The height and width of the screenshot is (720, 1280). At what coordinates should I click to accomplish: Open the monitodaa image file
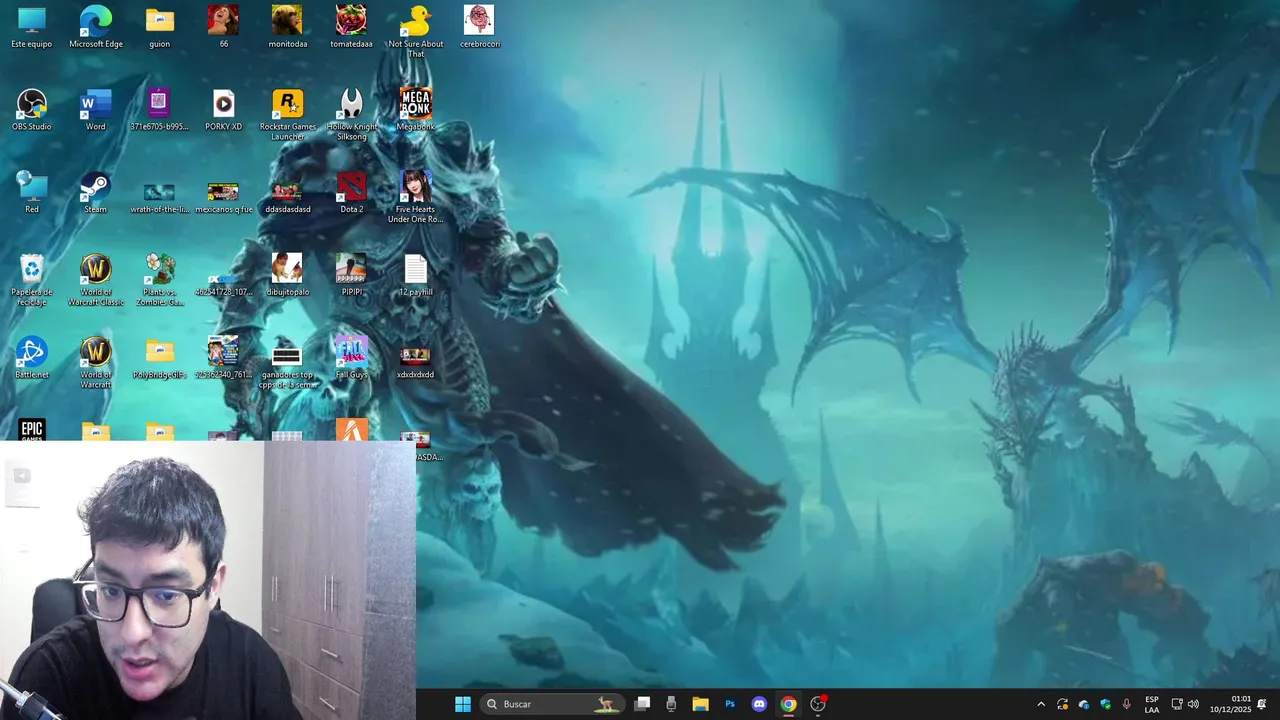click(x=287, y=27)
